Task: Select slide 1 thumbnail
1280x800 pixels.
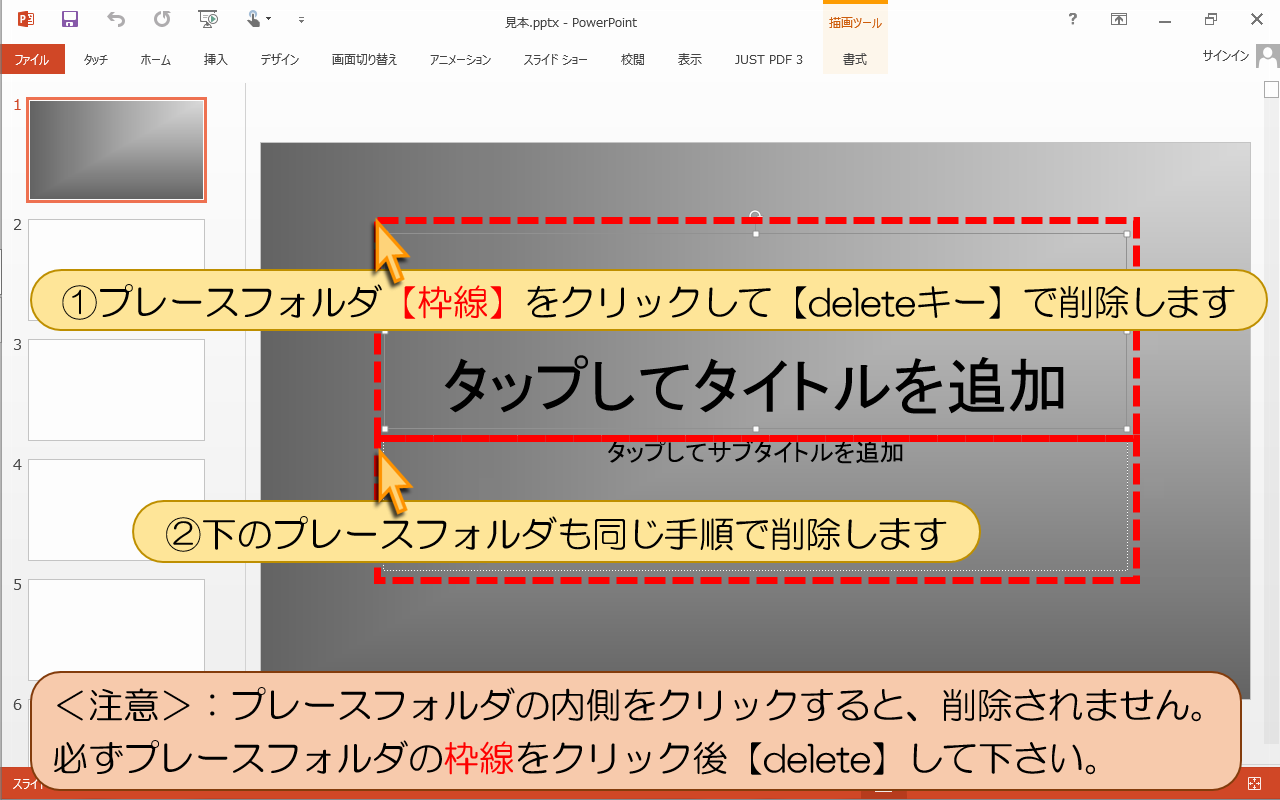Action: [116, 150]
